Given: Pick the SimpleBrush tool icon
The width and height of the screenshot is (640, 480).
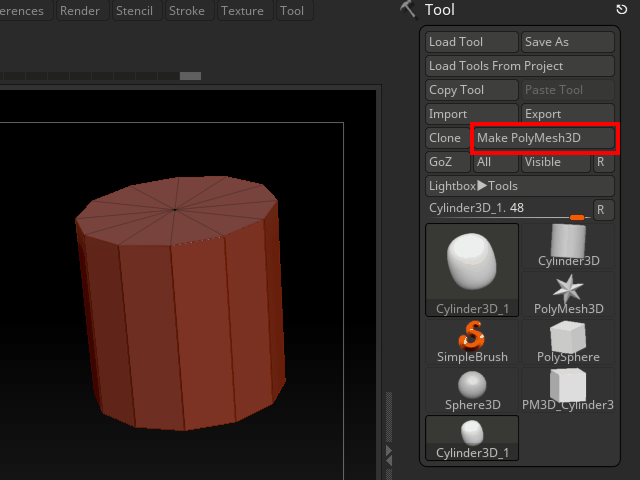Looking at the screenshot, I should coord(472,342).
